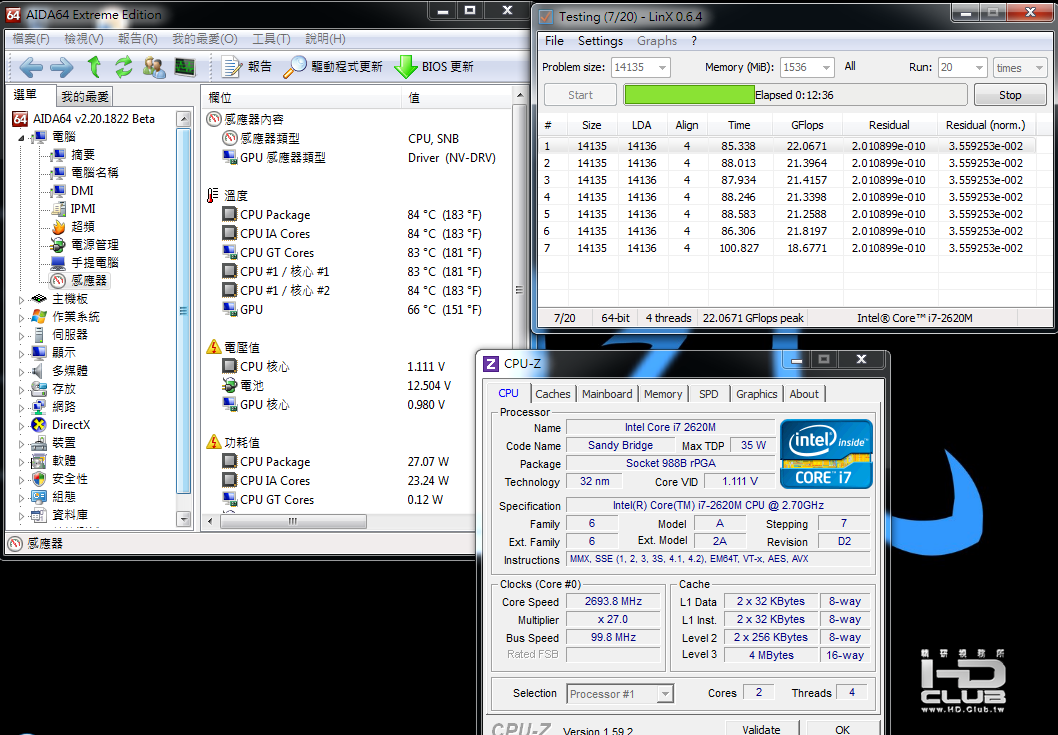Image resolution: width=1058 pixels, height=735 pixels.
Task: Switch to the Caches tab in CPU-Z
Action: [x=553, y=394]
